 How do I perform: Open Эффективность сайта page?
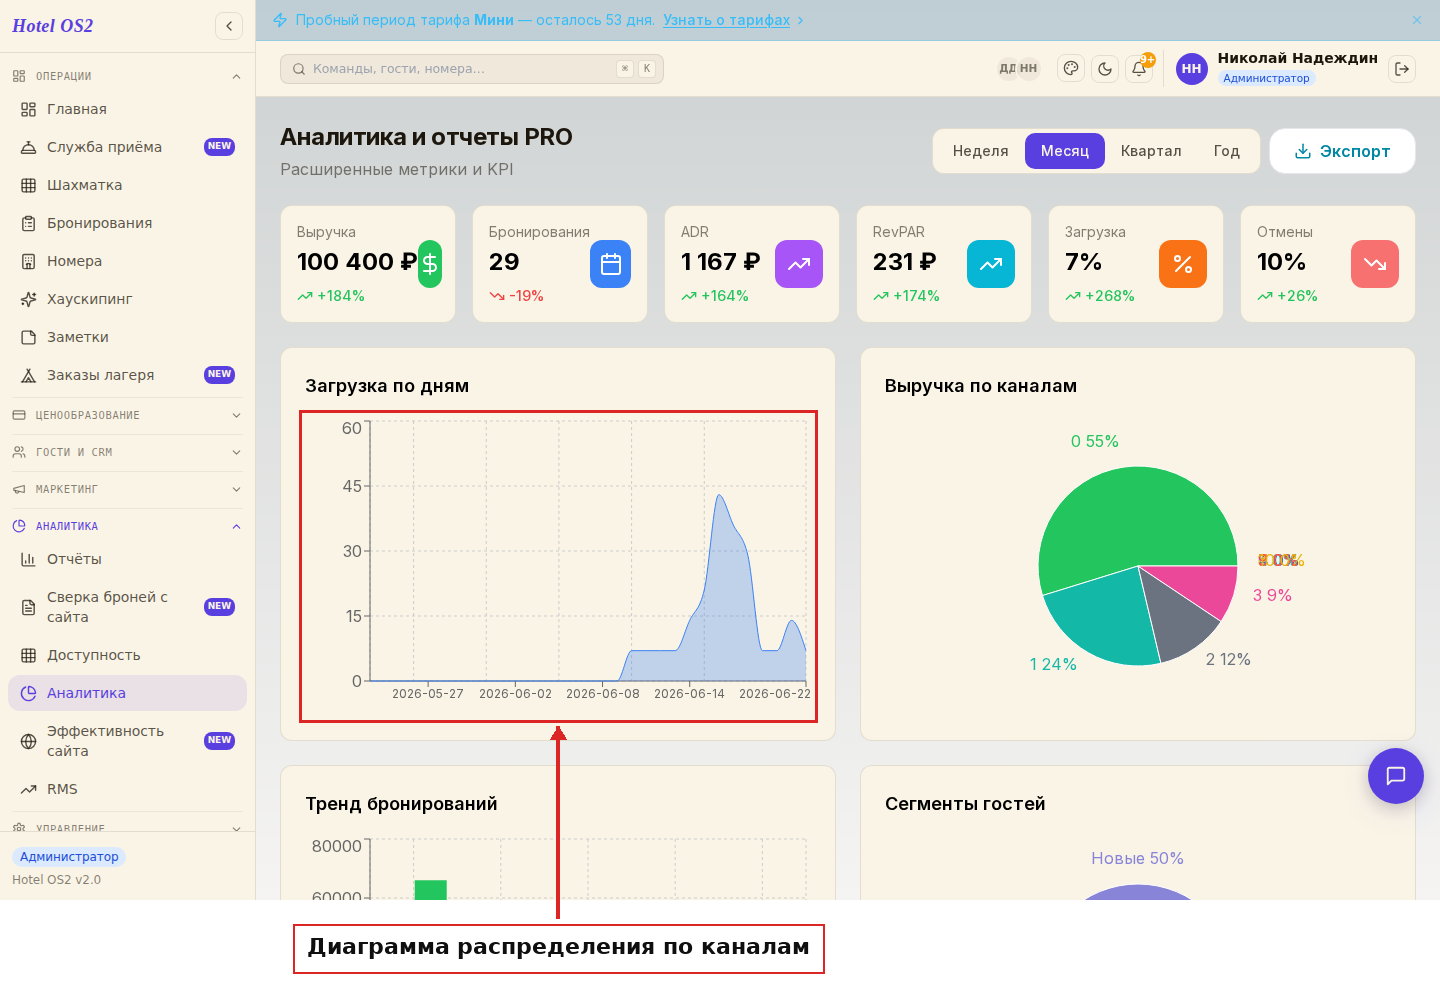126,741
